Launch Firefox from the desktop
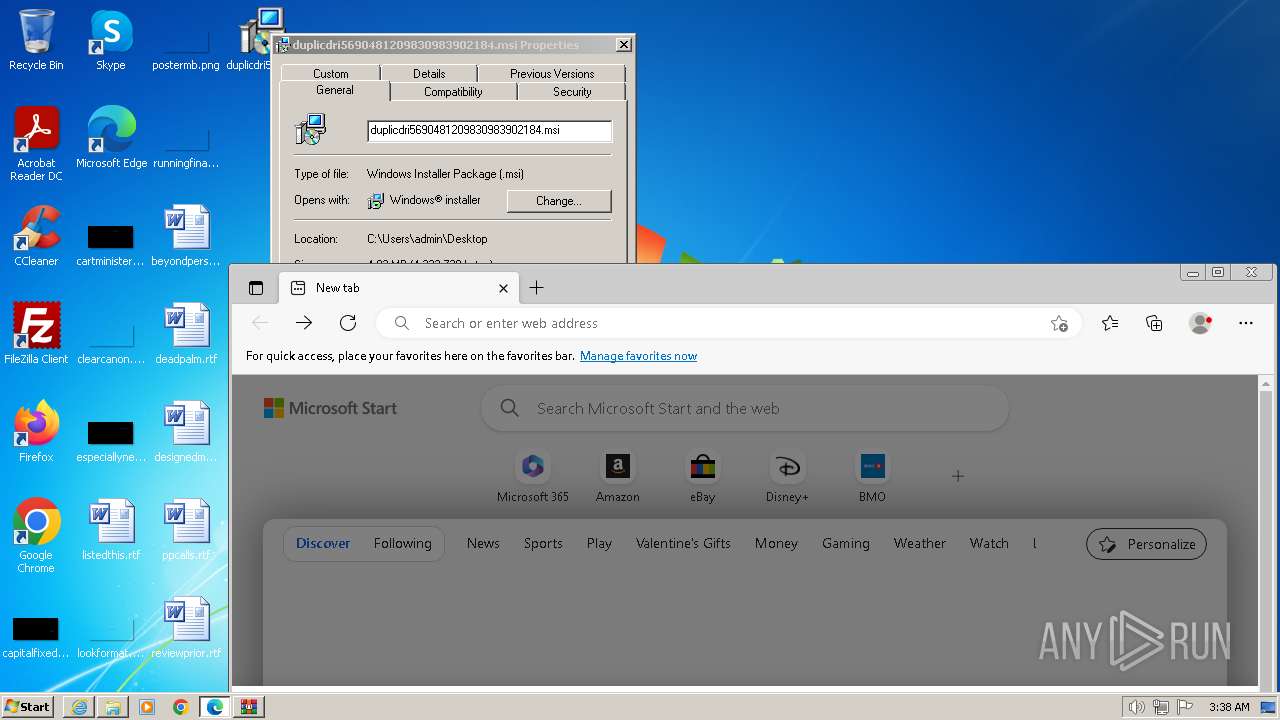Viewport: 1280px width, 720px height. pyautogui.click(x=36, y=432)
